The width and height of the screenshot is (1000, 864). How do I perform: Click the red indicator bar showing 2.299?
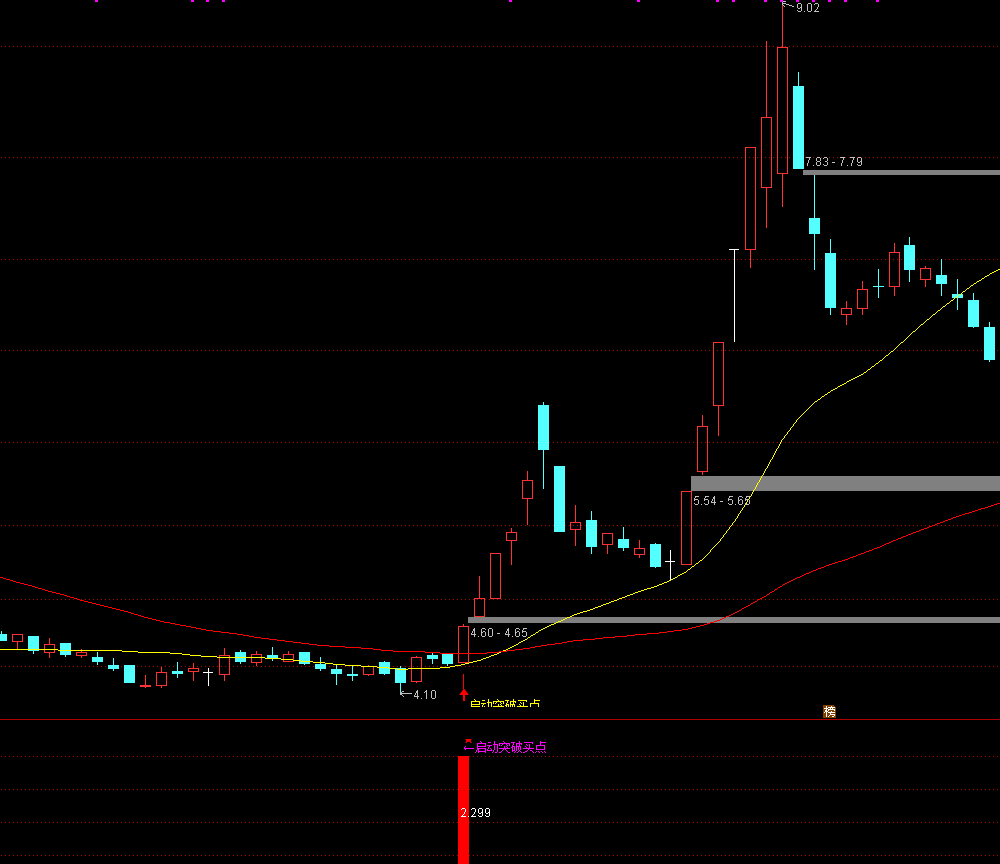click(x=463, y=810)
